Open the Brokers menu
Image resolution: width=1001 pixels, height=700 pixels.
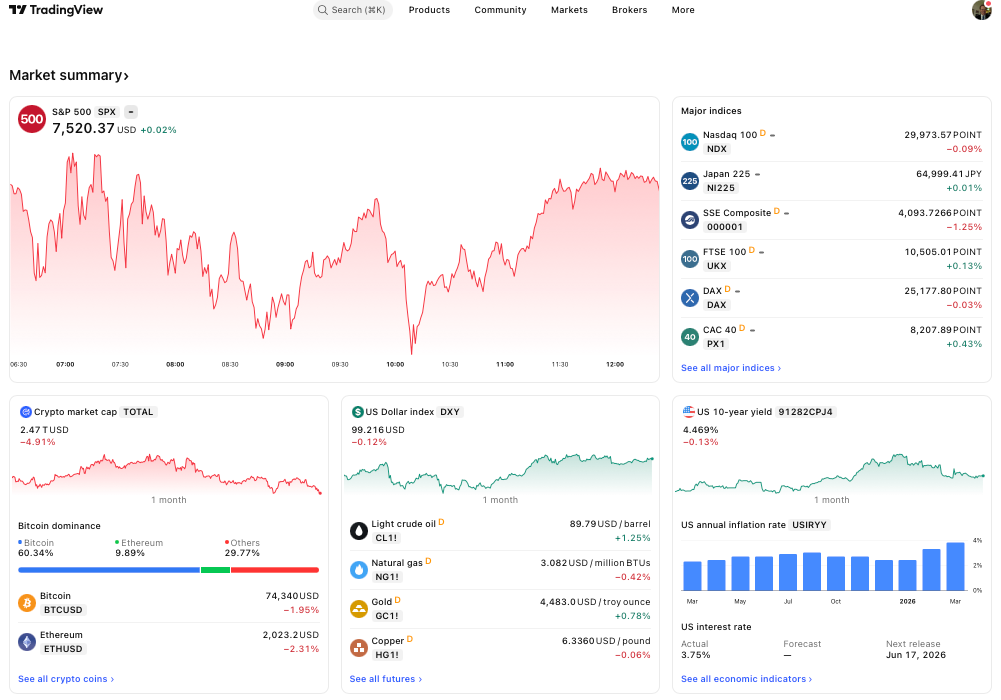(629, 10)
